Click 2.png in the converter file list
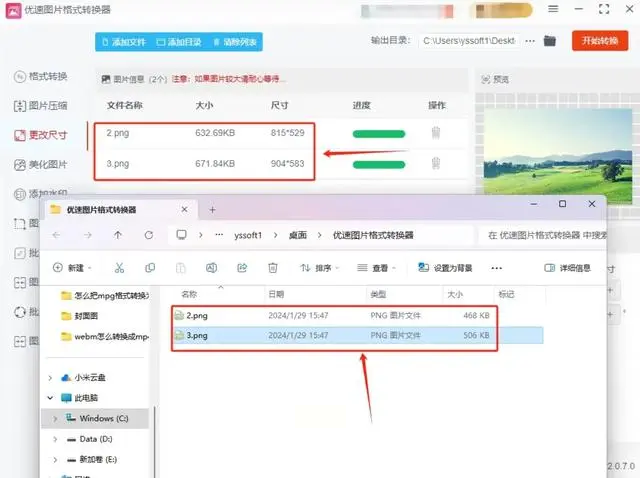640x478 pixels. (118, 133)
